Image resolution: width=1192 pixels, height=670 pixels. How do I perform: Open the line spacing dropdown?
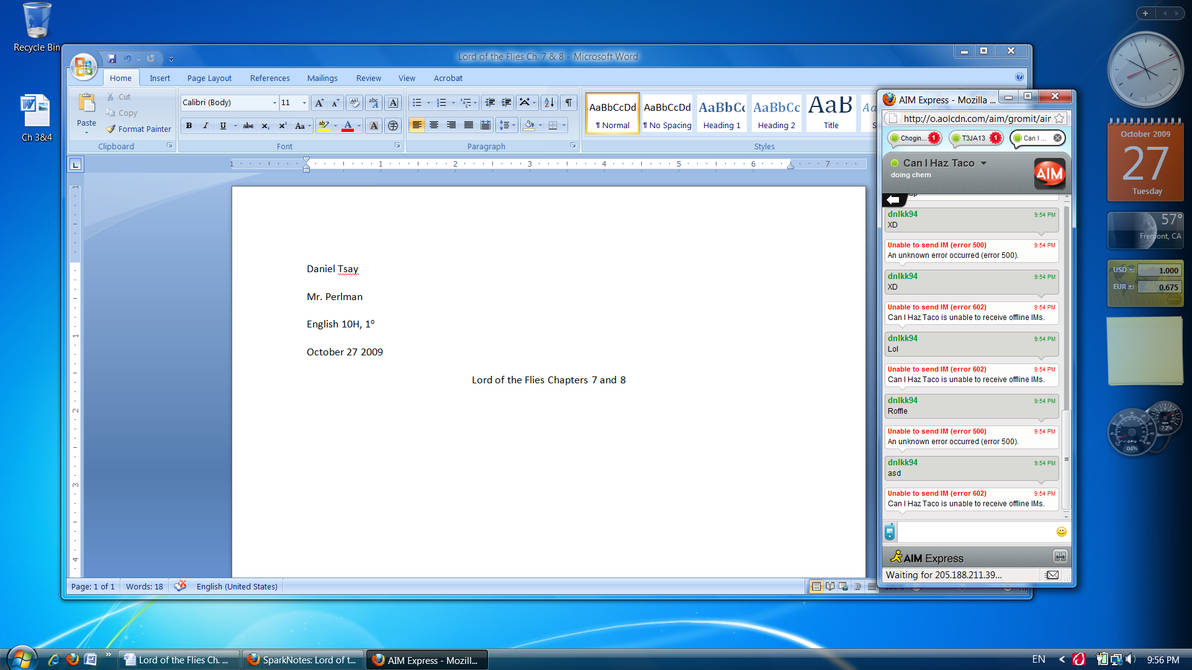point(506,125)
